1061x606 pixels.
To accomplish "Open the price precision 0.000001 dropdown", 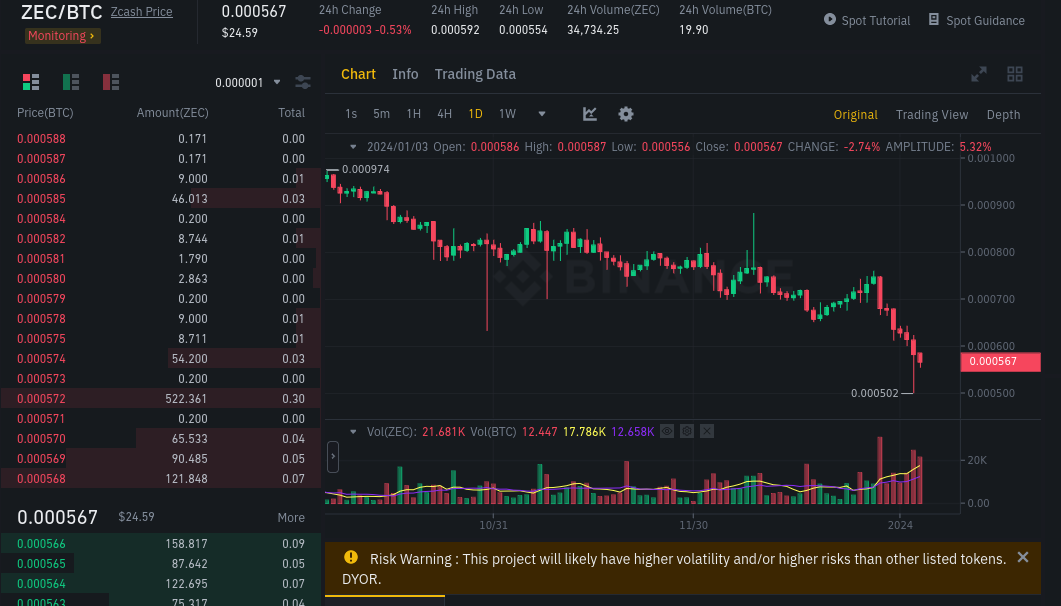I will click(x=248, y=83).
